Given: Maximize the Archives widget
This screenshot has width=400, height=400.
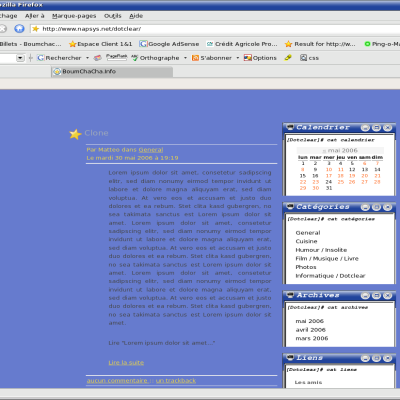Looking at the screenshot, I should pos(376,296).
